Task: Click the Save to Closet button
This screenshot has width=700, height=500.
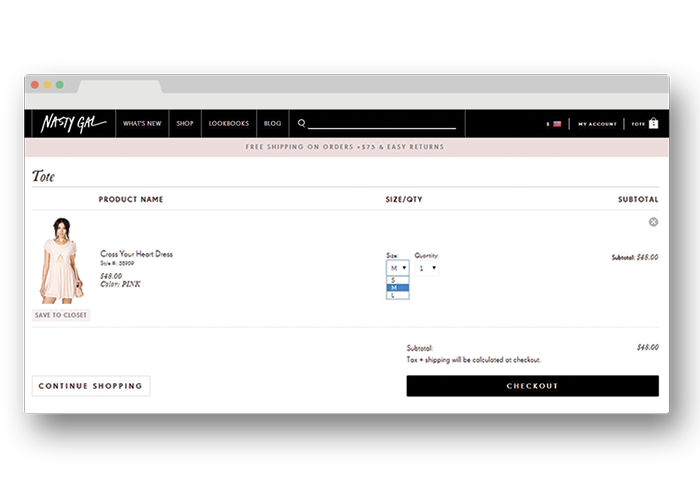Action: pos(61,315)
